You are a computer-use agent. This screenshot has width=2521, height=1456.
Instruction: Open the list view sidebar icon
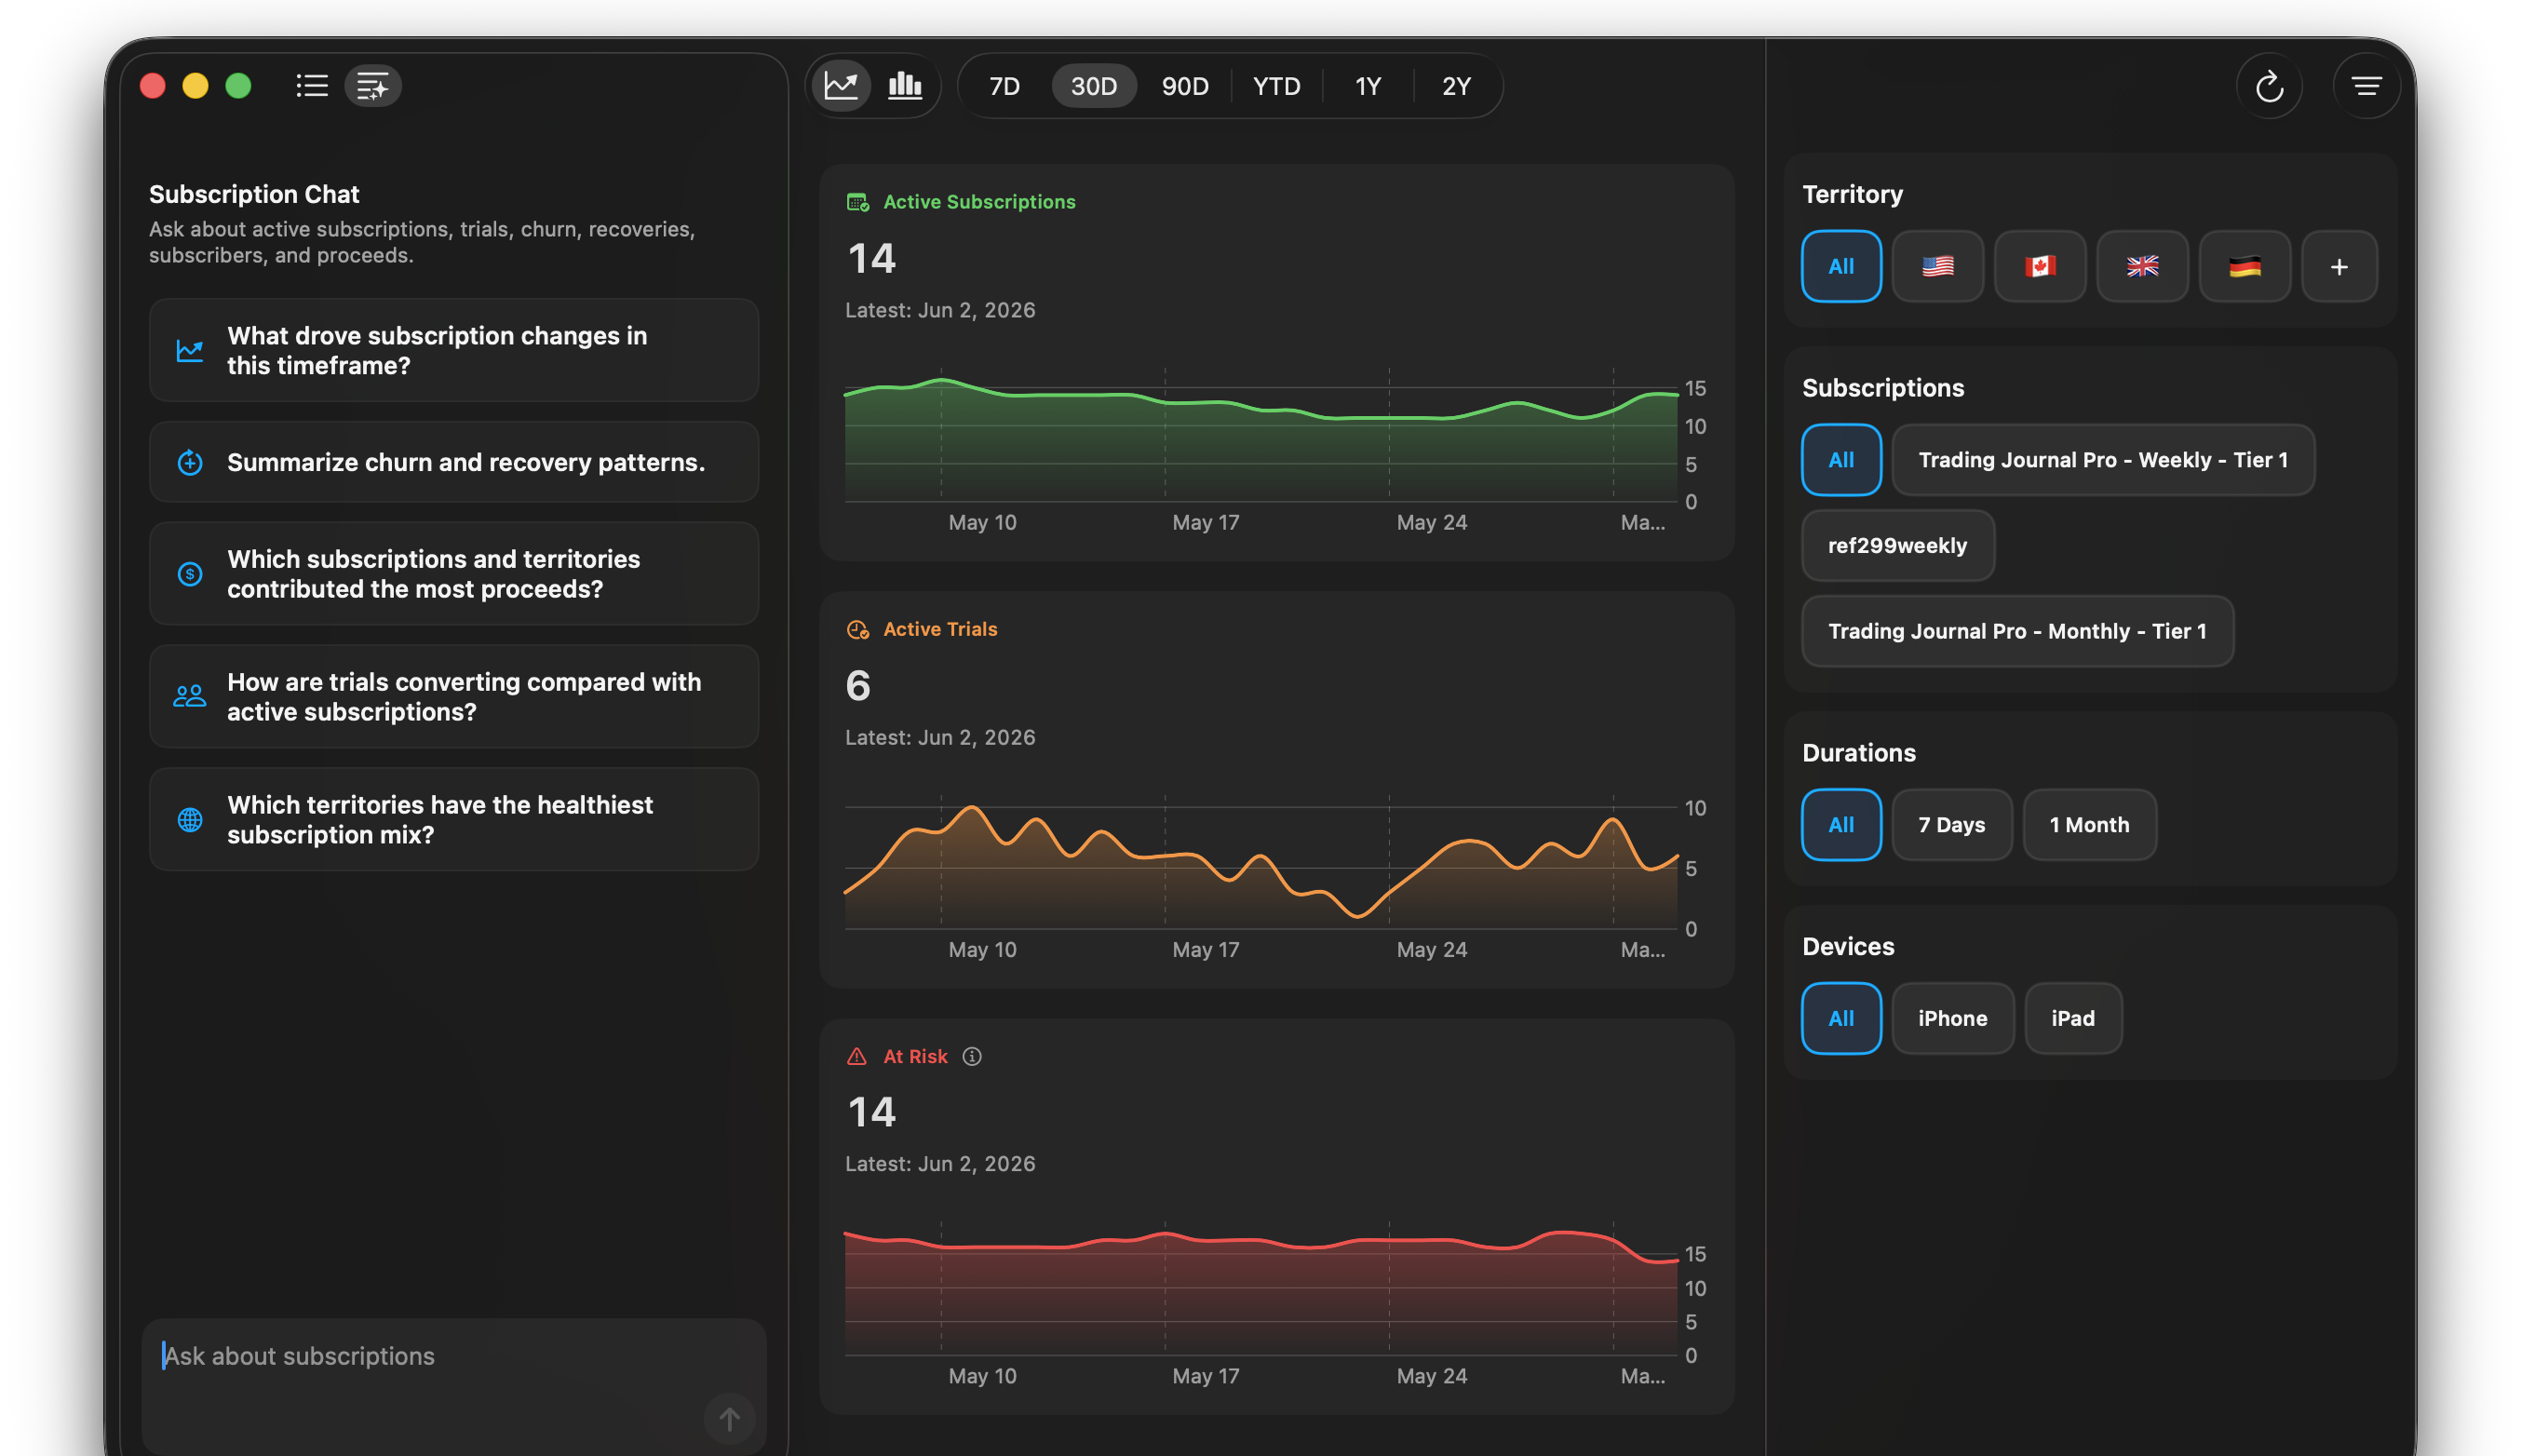tap(311, 86)
